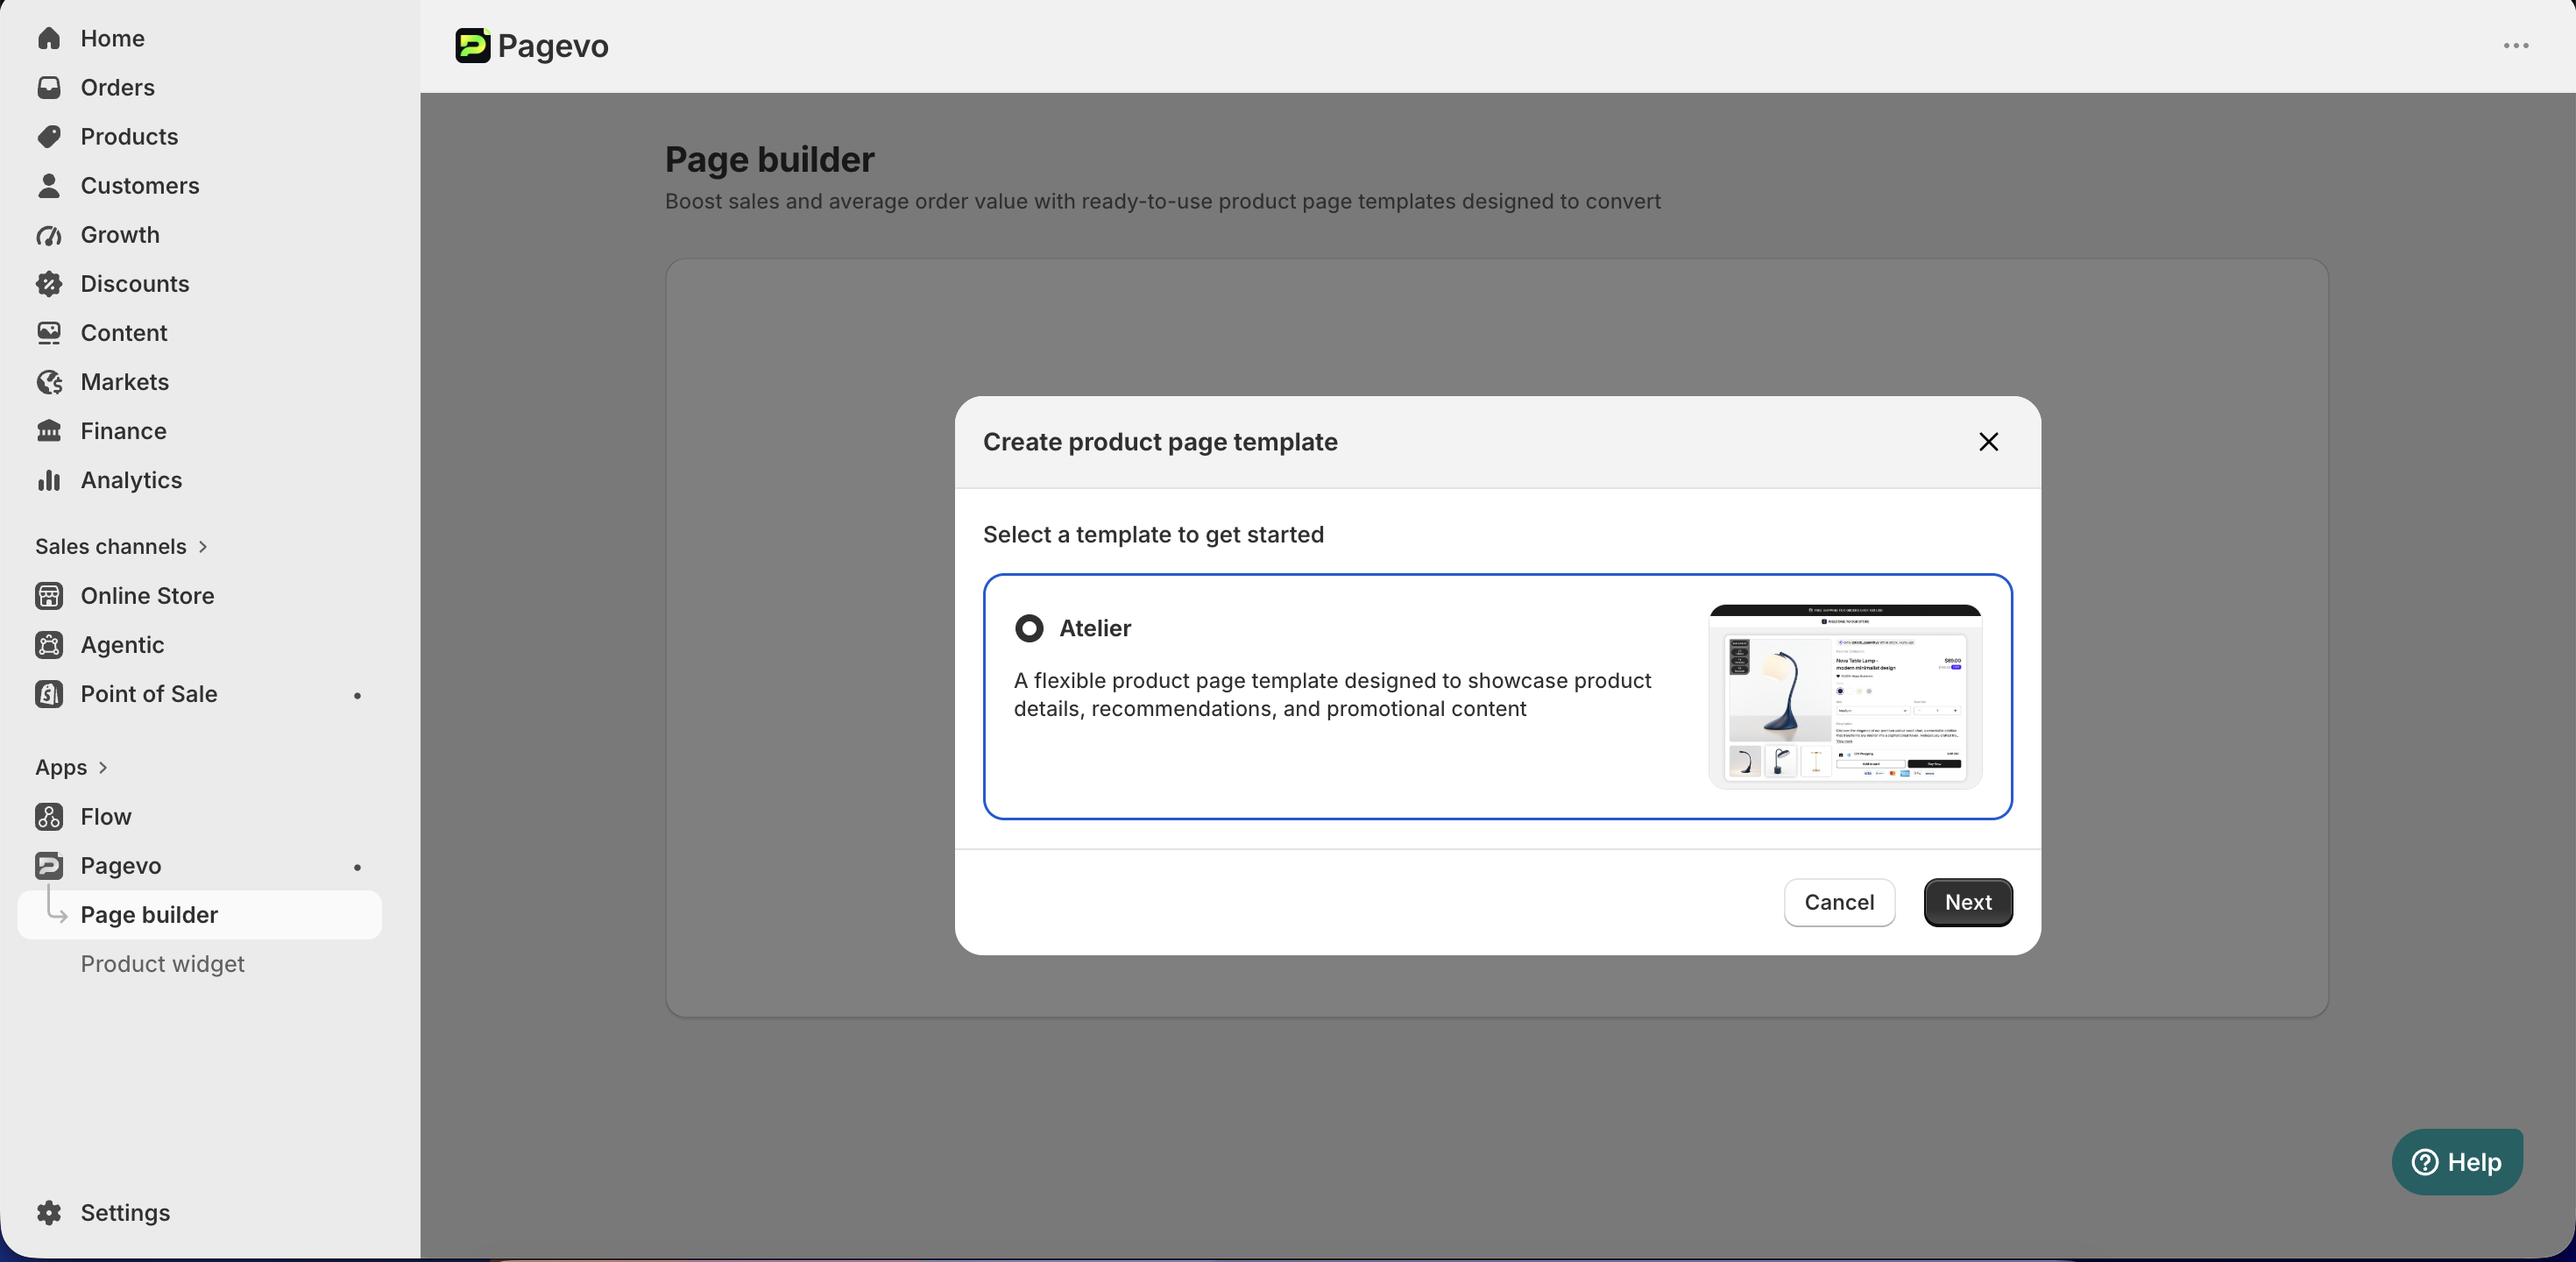Open Settings gear icon

tap(49, 1212)
